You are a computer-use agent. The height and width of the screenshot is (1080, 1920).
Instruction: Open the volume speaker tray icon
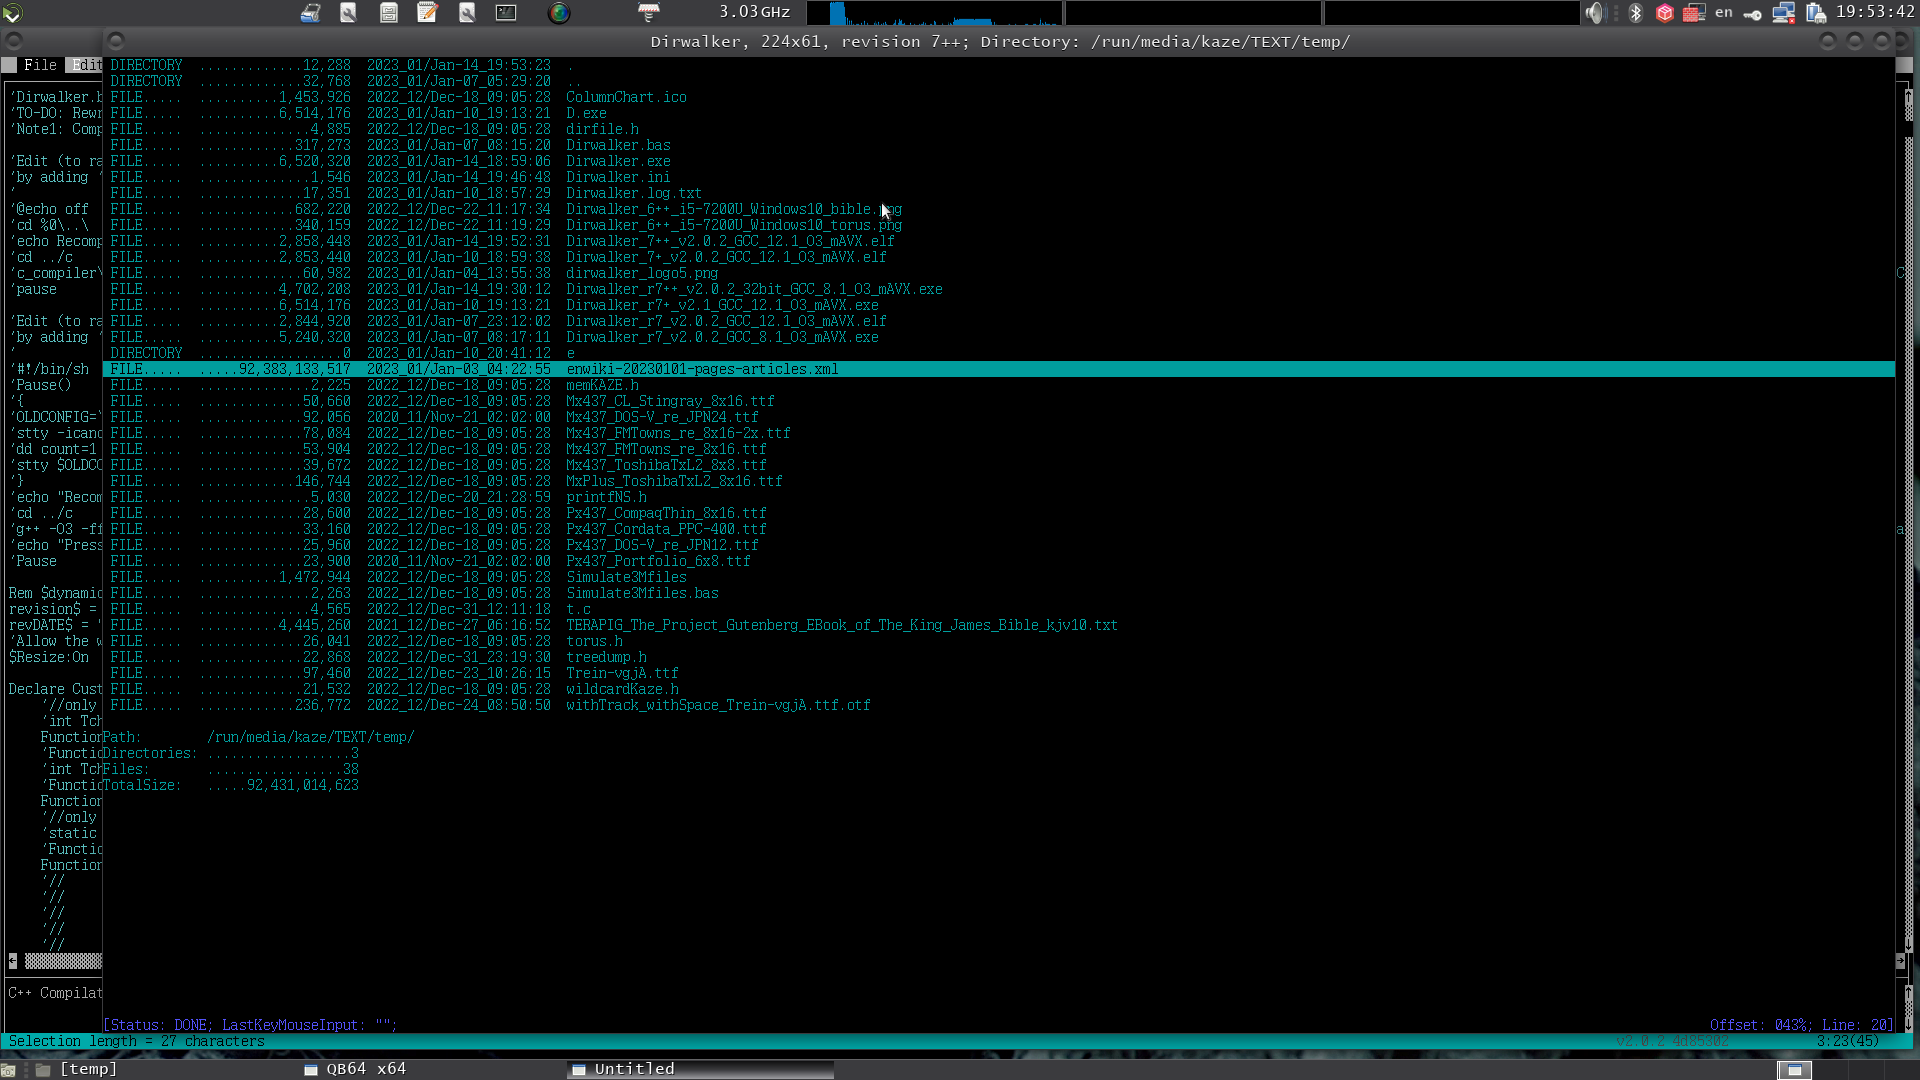tap(1594, 13)
